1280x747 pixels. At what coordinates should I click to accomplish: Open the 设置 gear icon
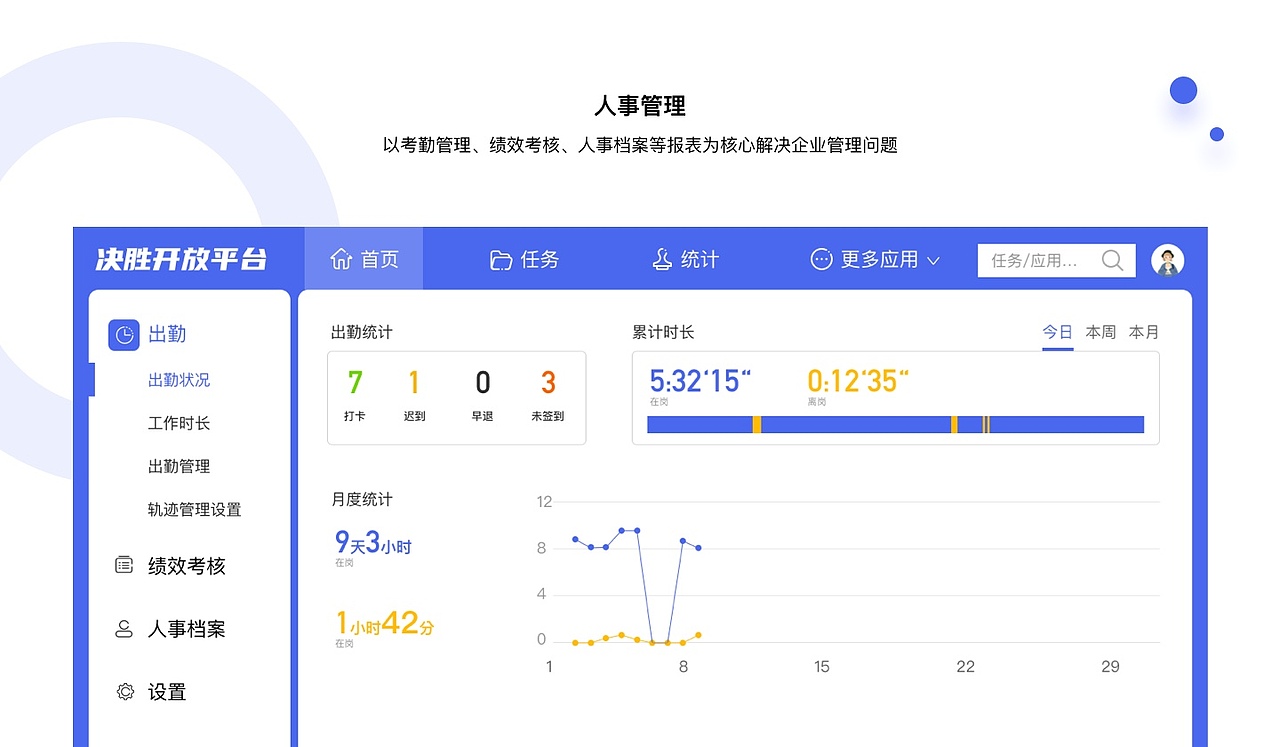click(123, 691)
